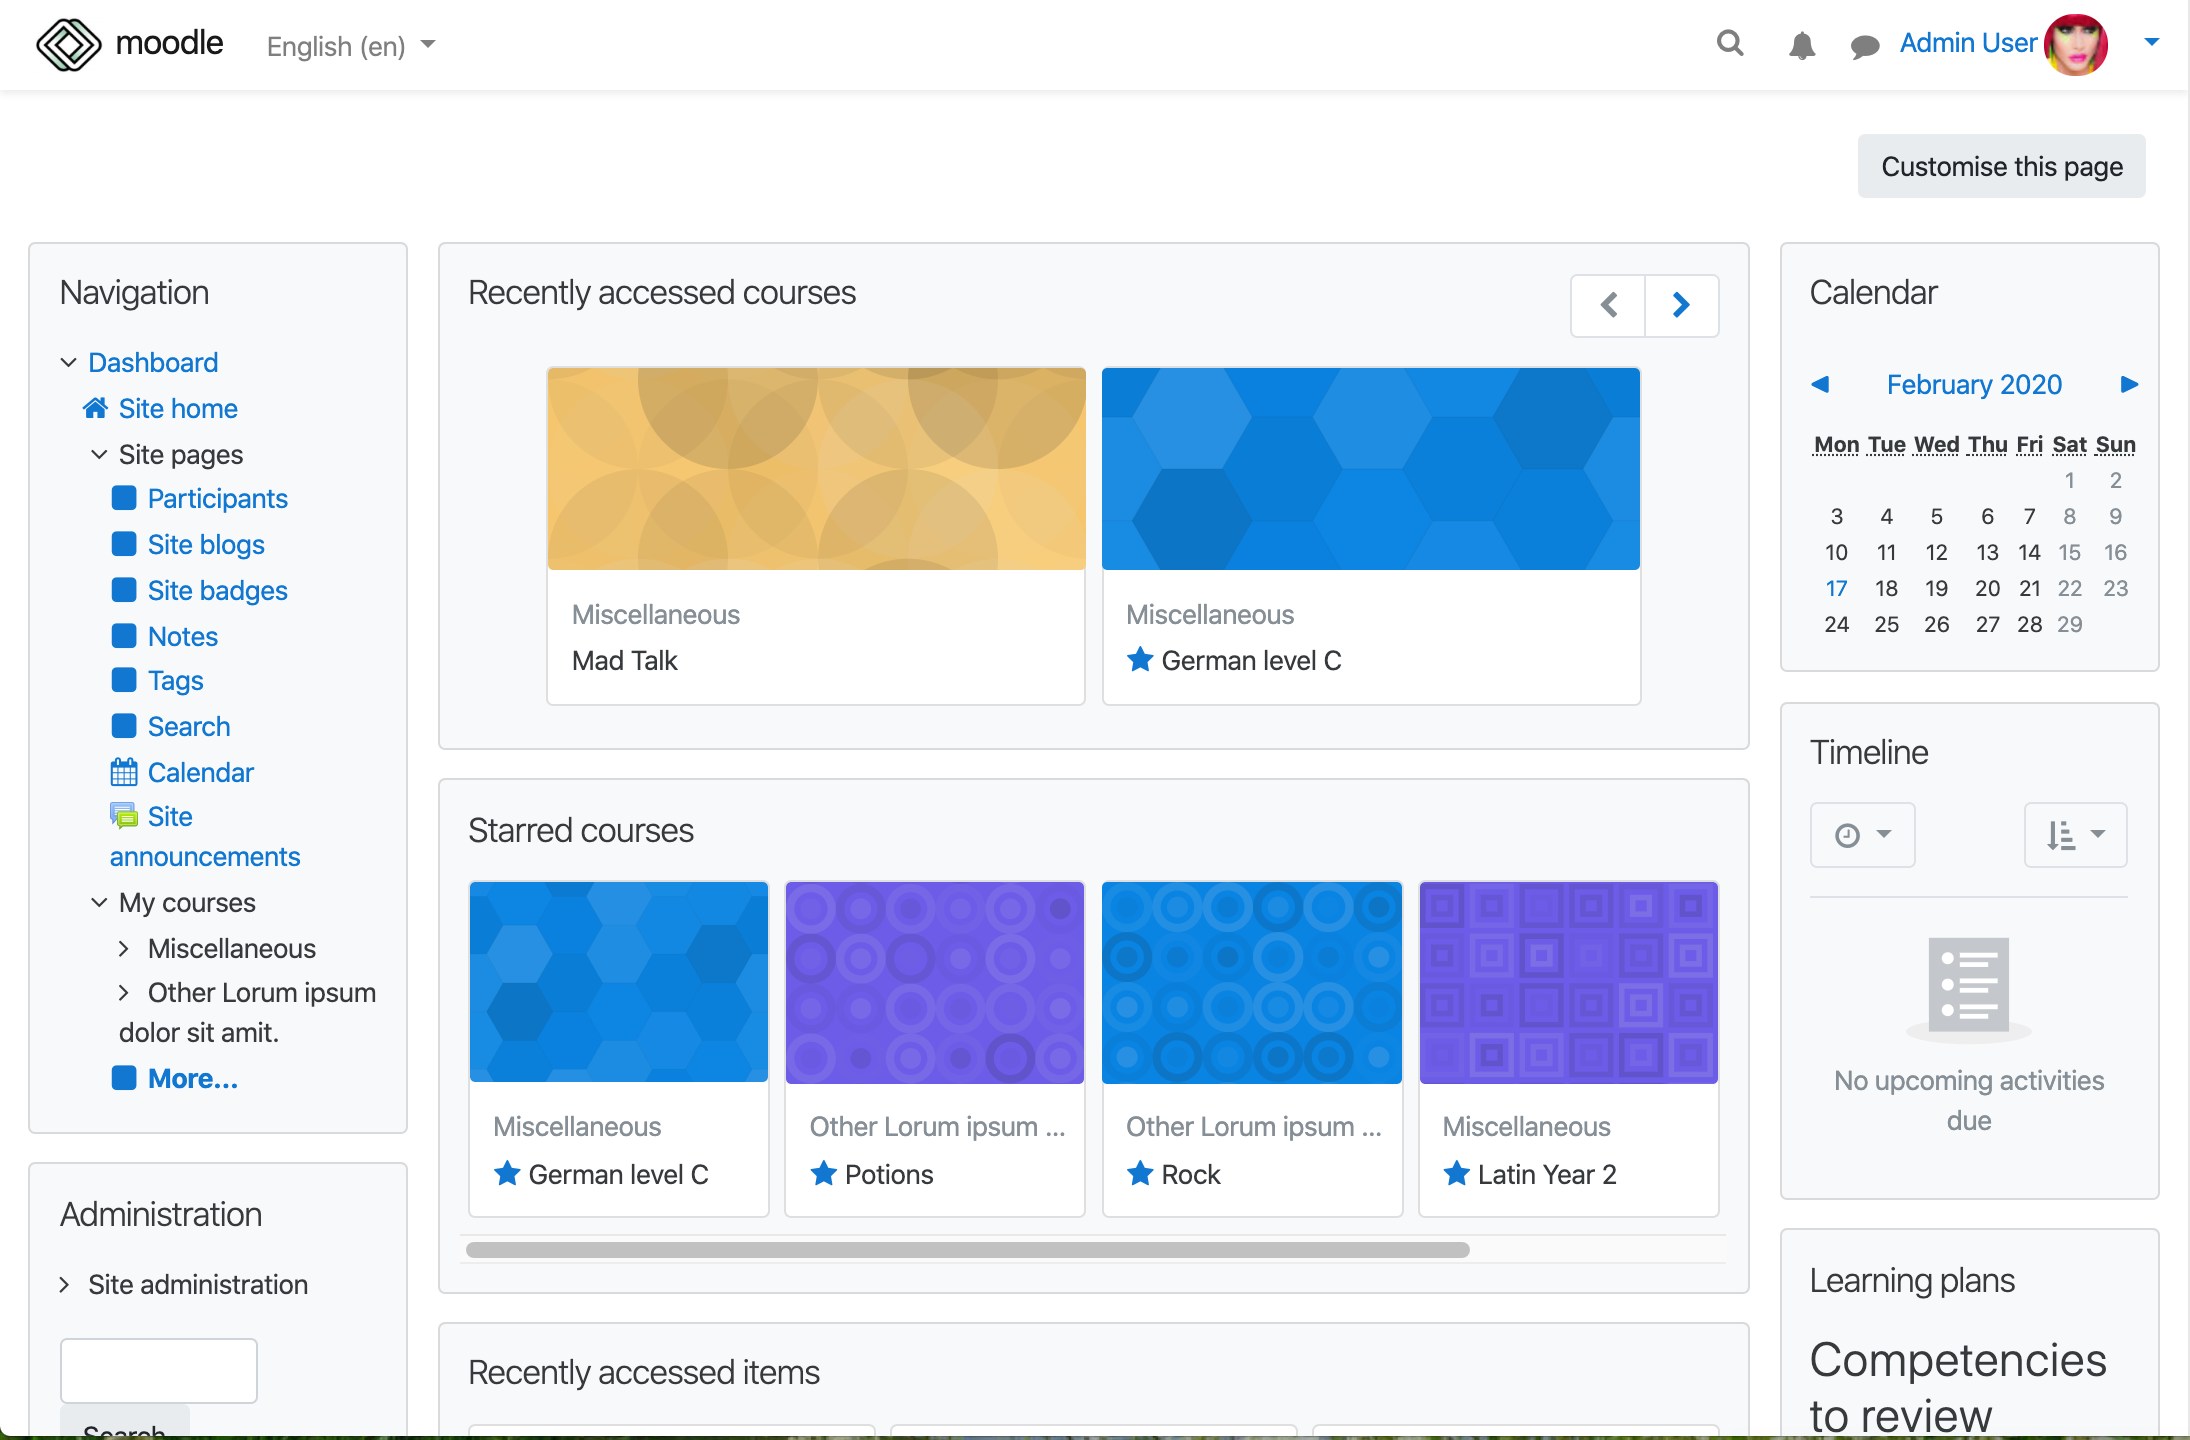Viewport: 2190px width, 1440px height.
Task: Click the star on recent German level C
Action: click(x=1140, y=659)
